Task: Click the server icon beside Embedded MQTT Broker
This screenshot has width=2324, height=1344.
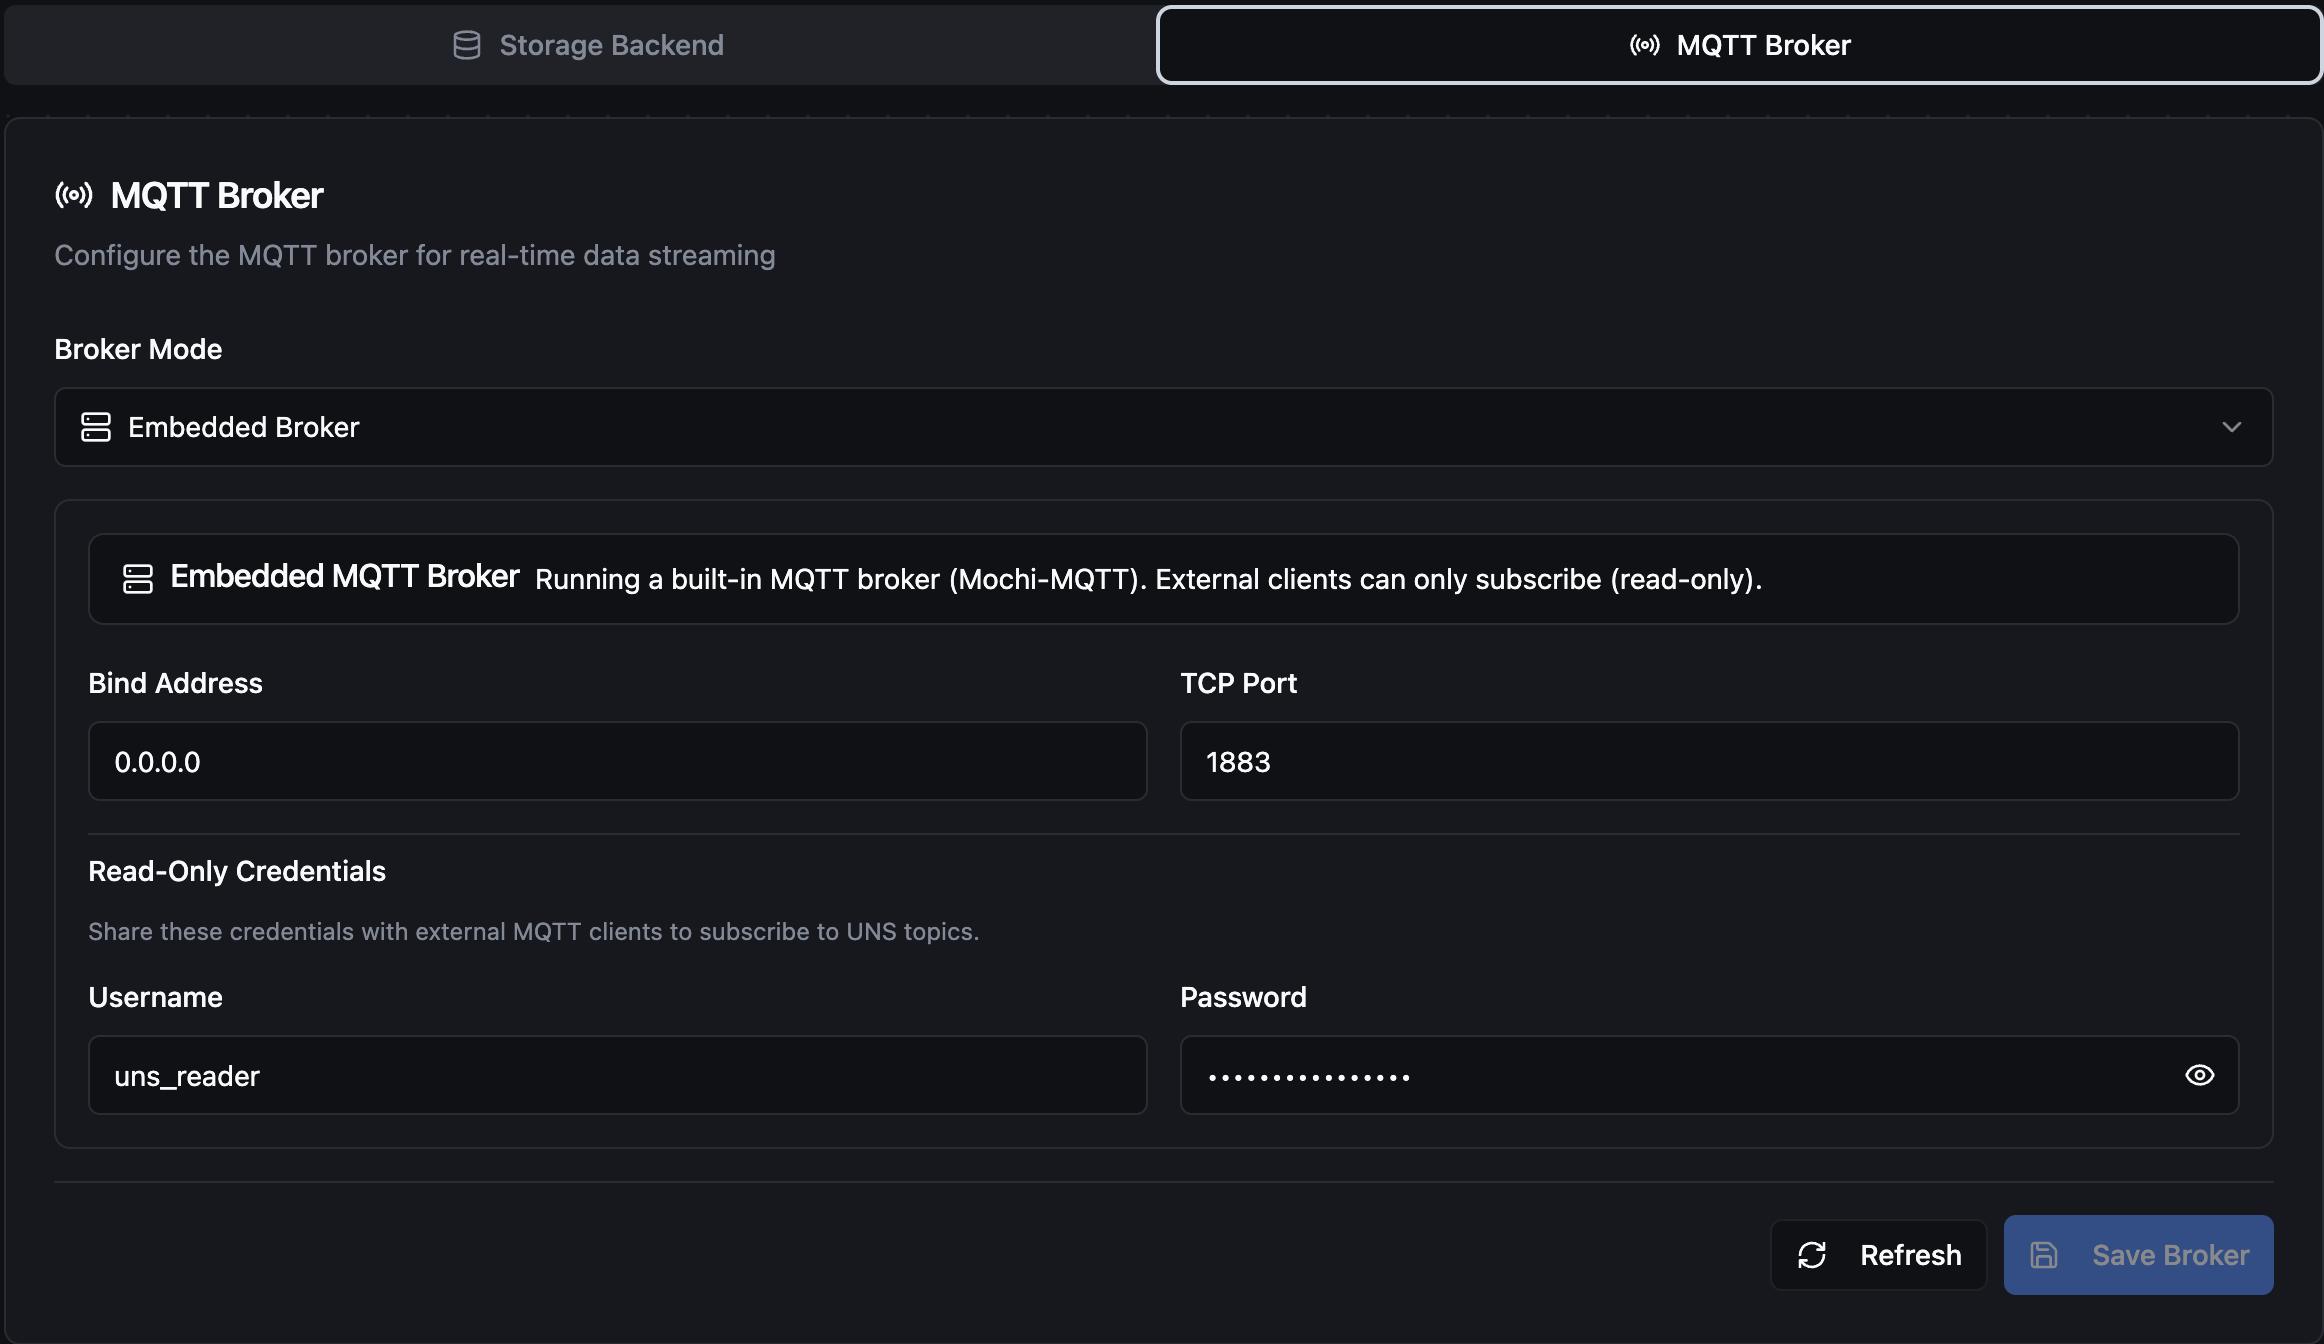Action: tap(138, 578)
